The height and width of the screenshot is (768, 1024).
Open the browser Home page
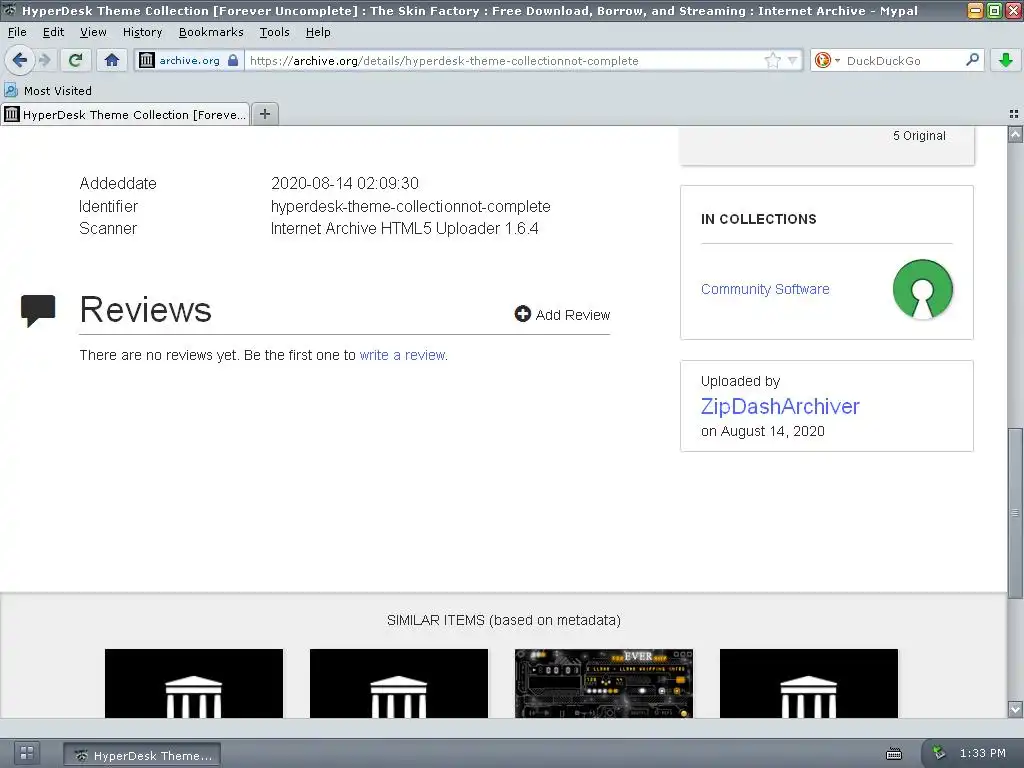coord(112,60)
